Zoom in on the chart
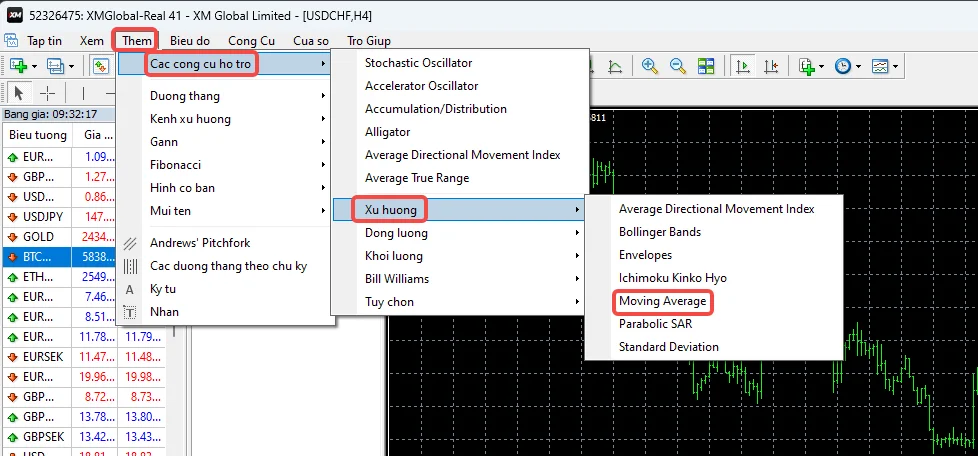Viewport: 978px width, 456px height. pos(651,66)
